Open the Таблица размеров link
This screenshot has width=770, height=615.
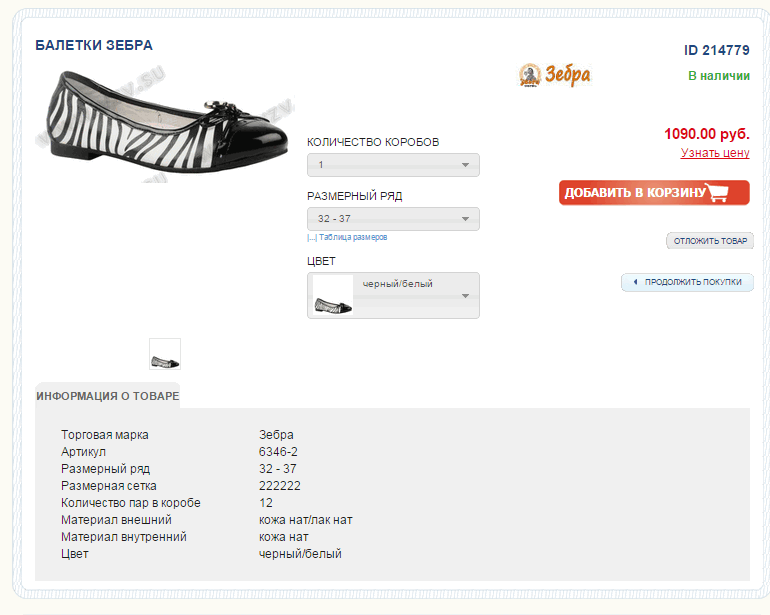(353, 238)
